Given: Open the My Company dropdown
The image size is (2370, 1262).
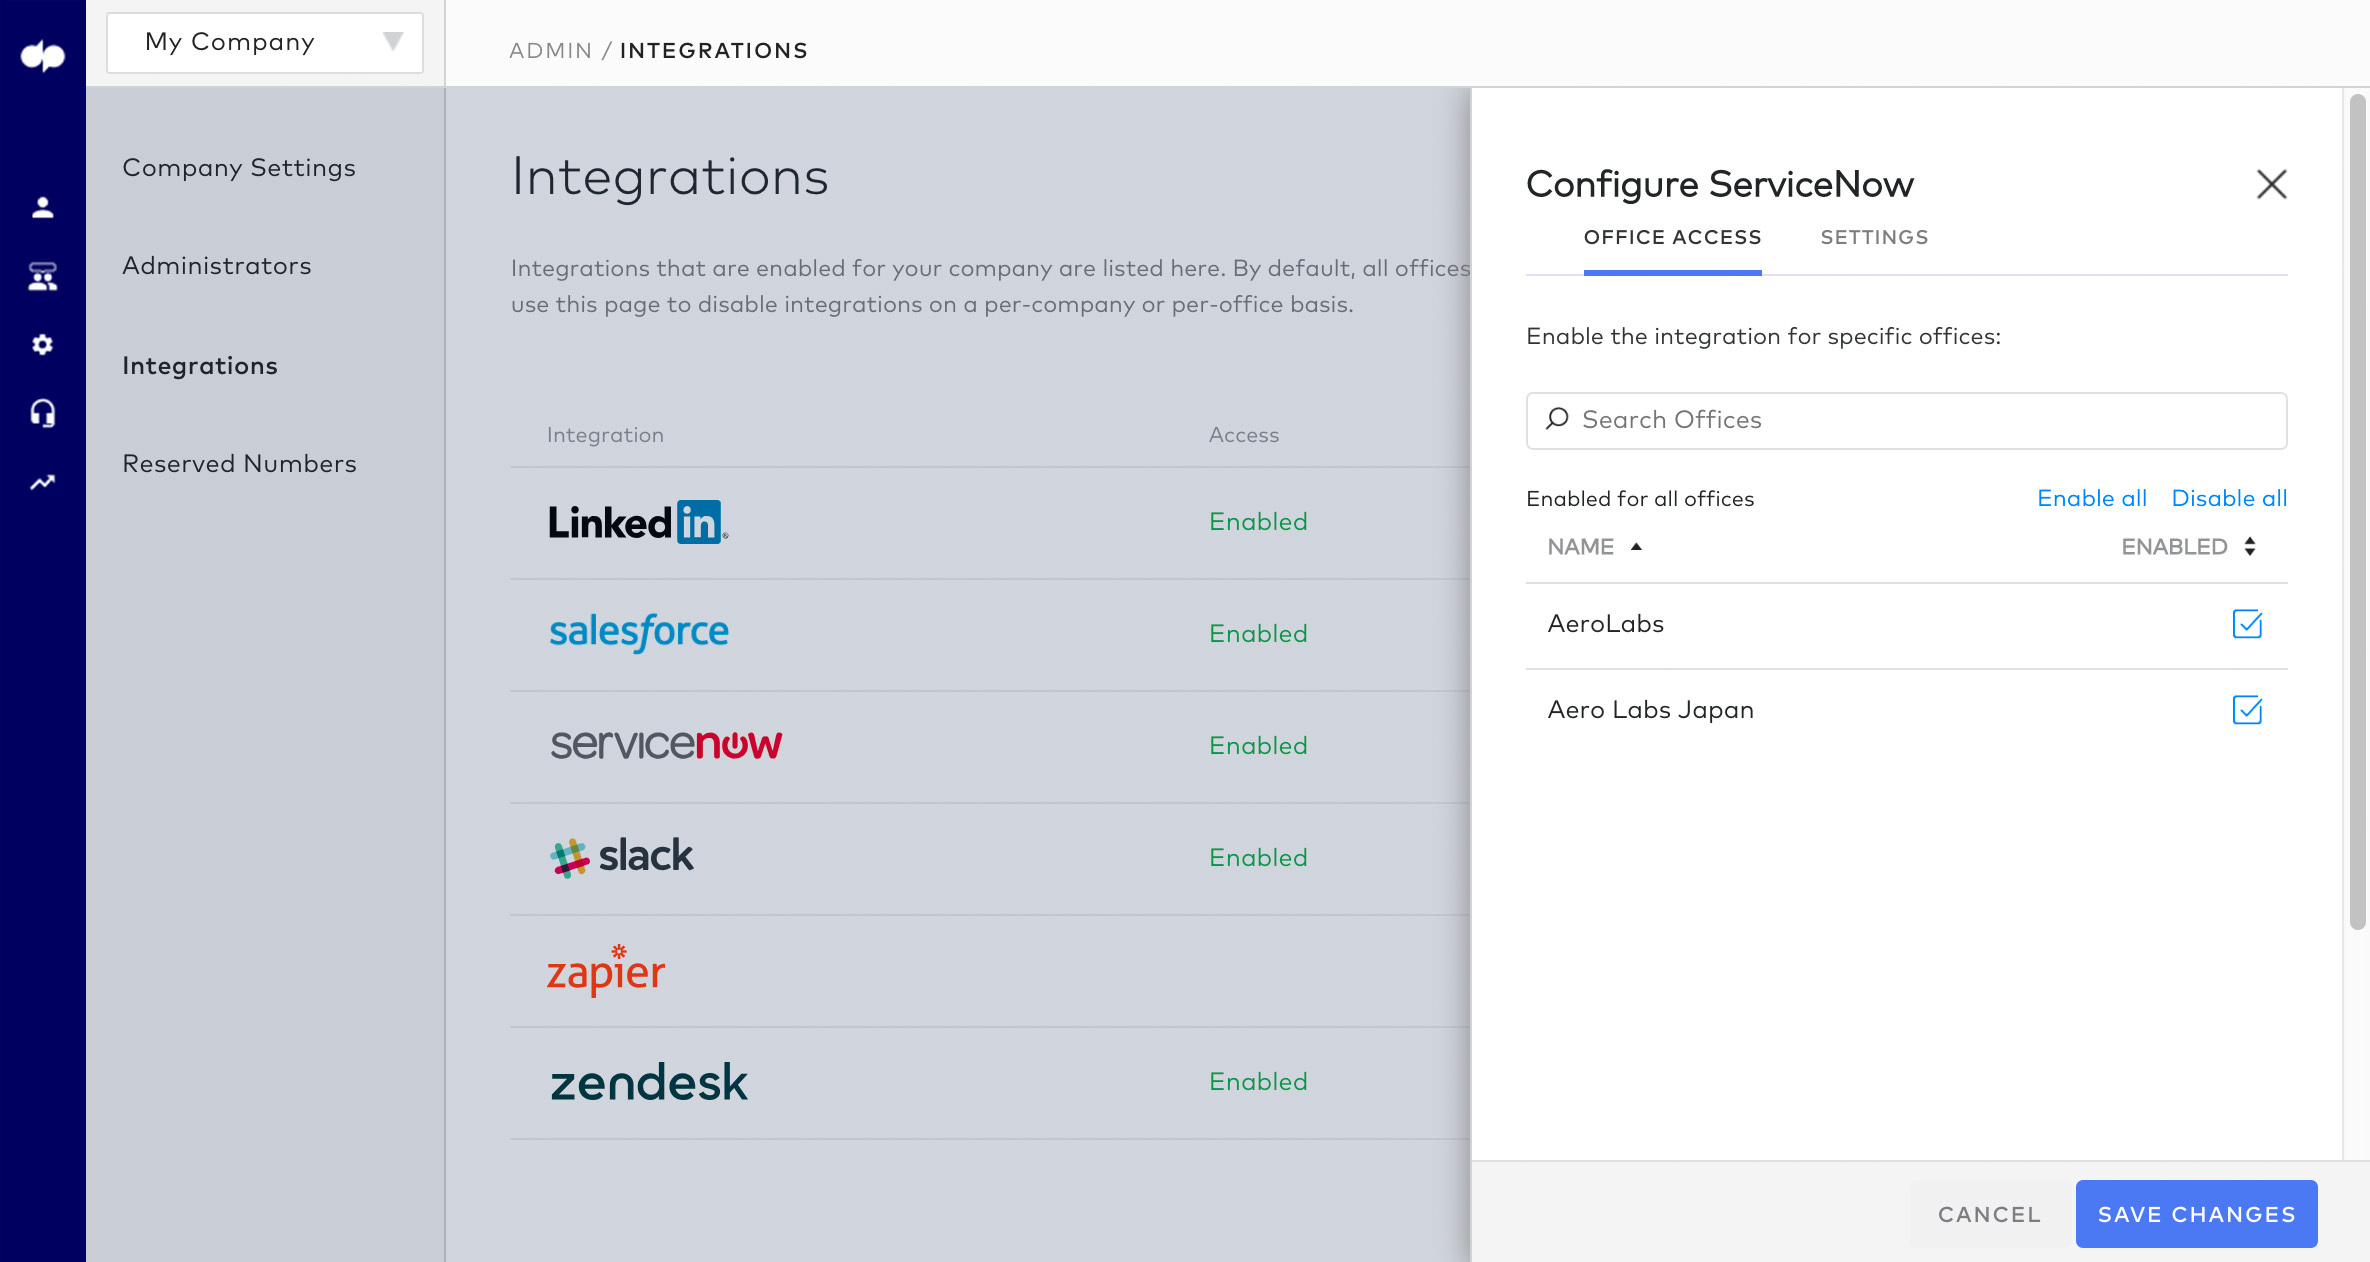Looking at the screenshot, I should [265, 42].
